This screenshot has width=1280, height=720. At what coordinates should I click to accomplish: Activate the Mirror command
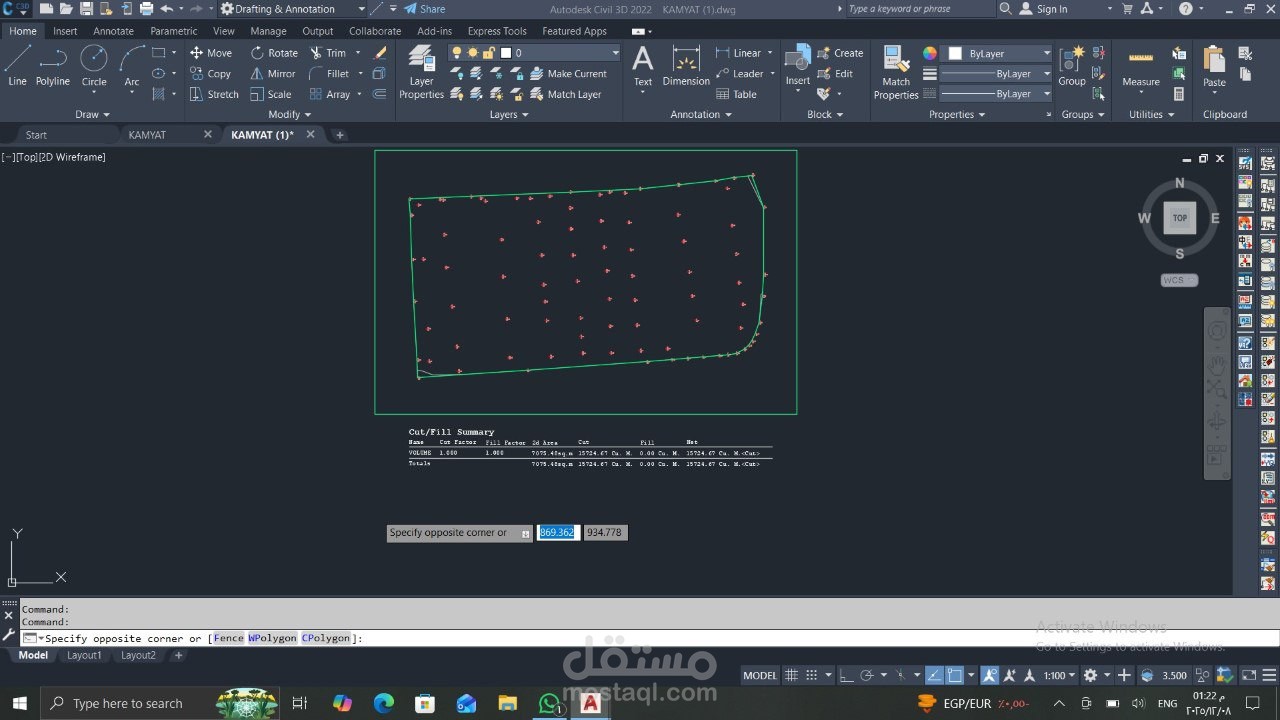point(273,74)
